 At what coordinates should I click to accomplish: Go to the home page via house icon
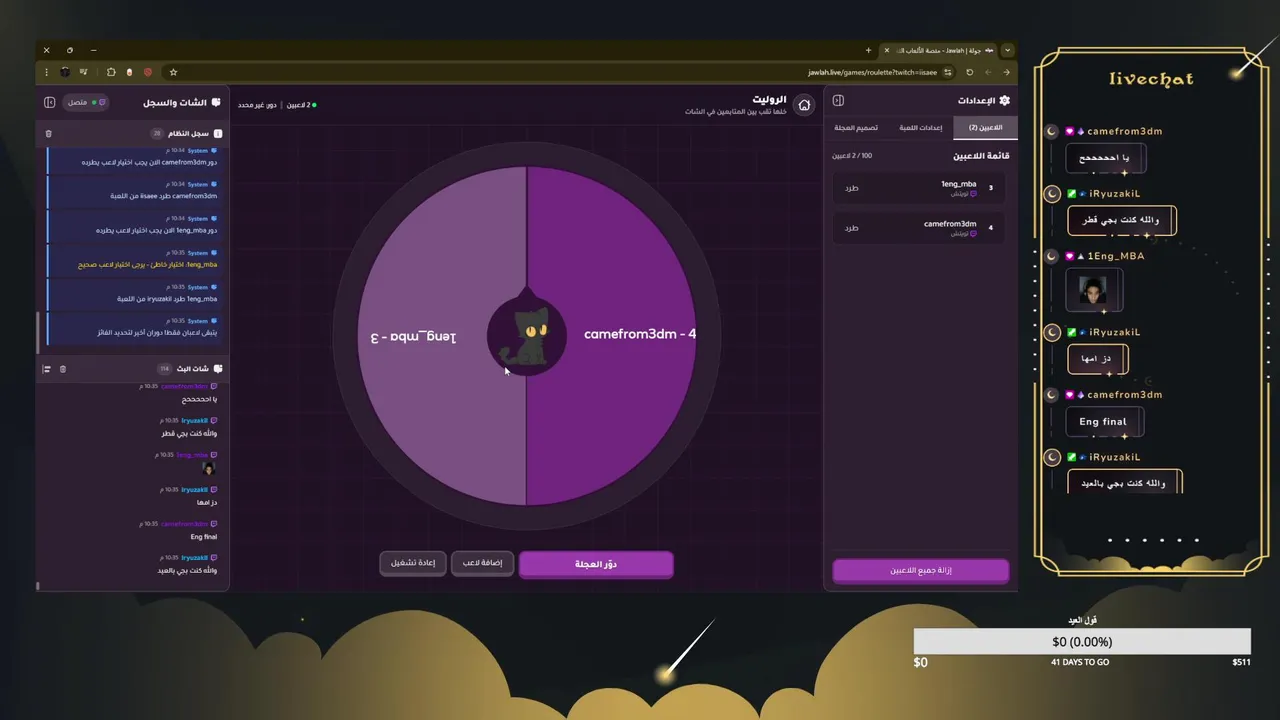[x=804, y=104]
